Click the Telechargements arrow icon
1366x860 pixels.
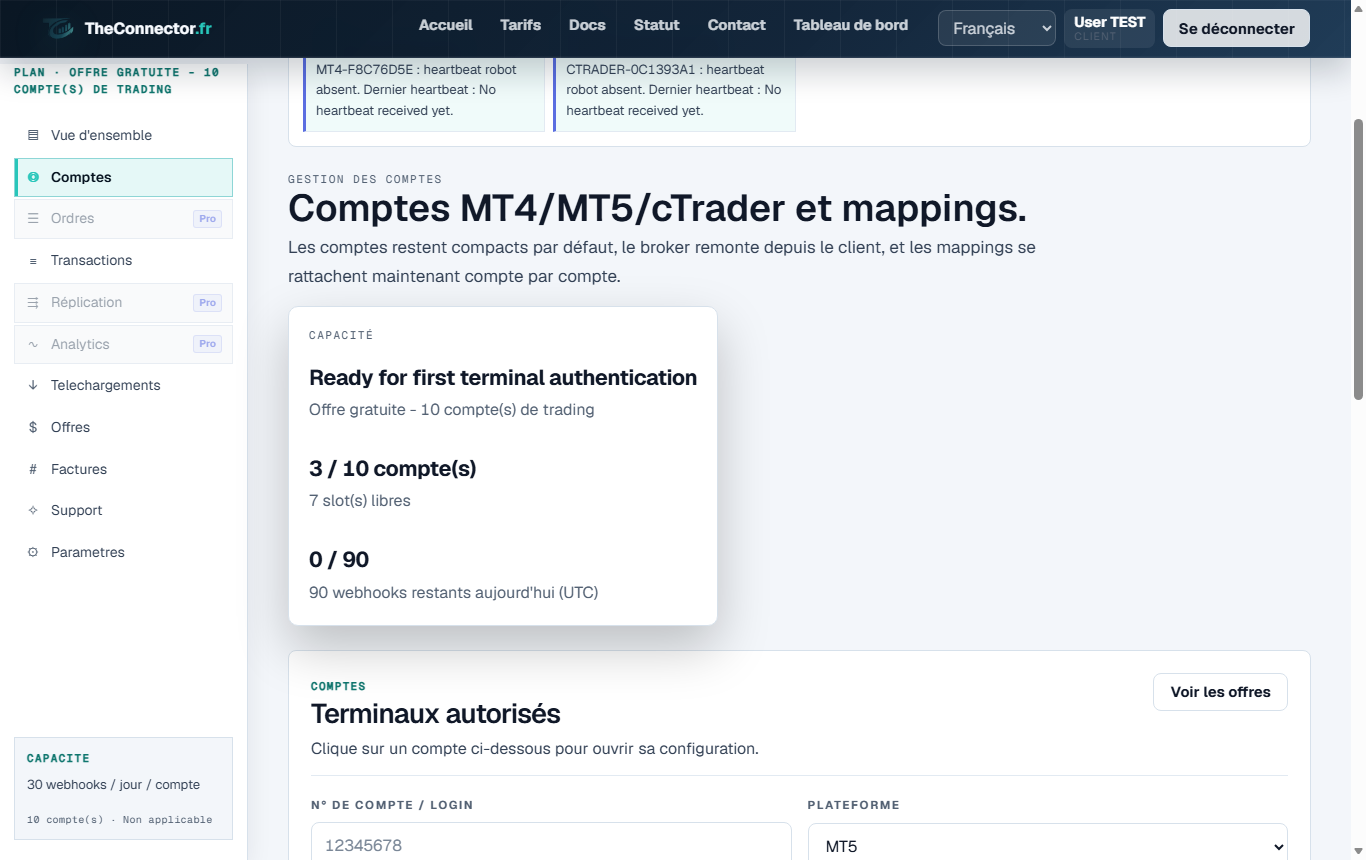point(33,385)
